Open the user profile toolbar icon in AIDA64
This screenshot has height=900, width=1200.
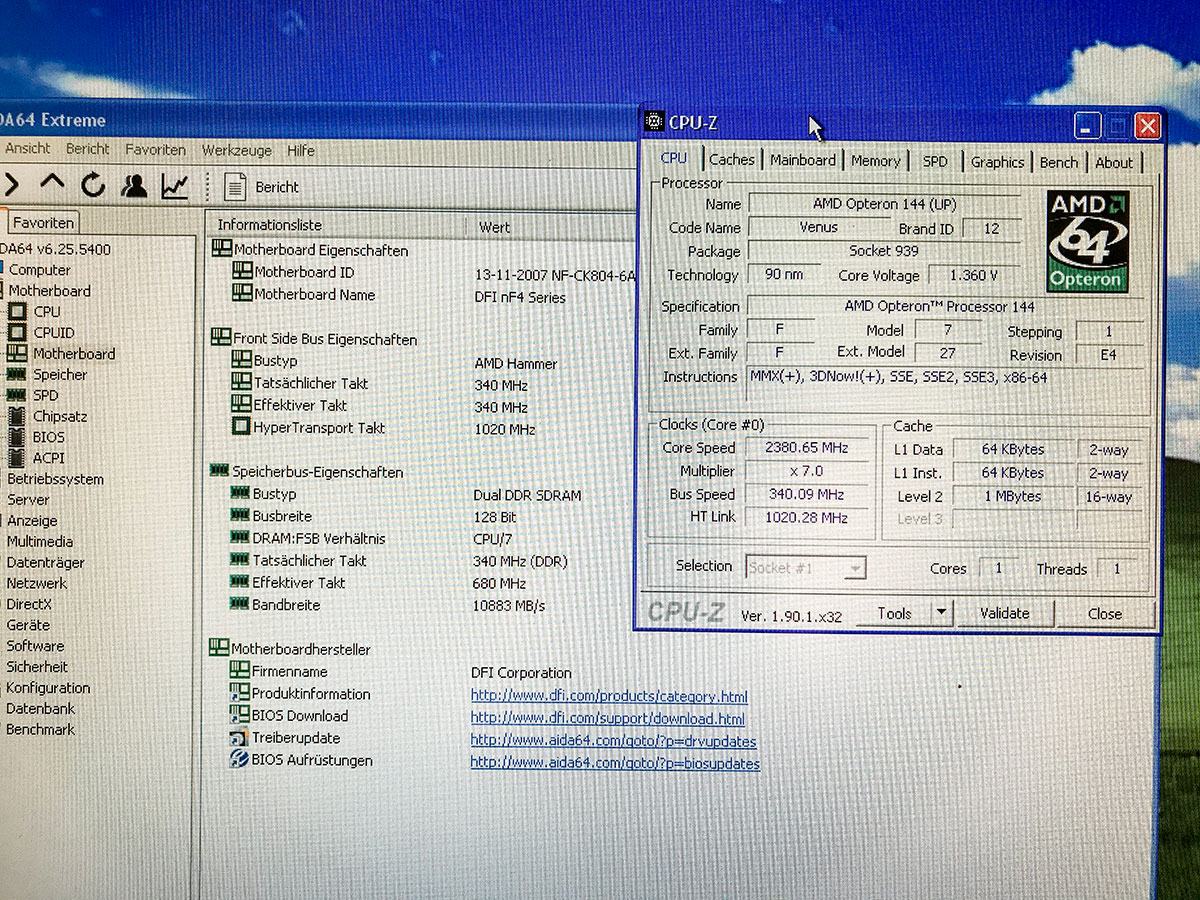click(x=134, y=185)
